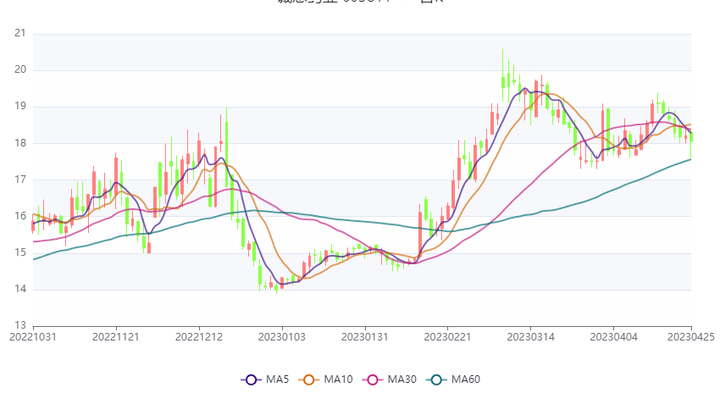Click the y-axis value 18
Viewport: 720px width, 405px height.
(x=20, y=143)
